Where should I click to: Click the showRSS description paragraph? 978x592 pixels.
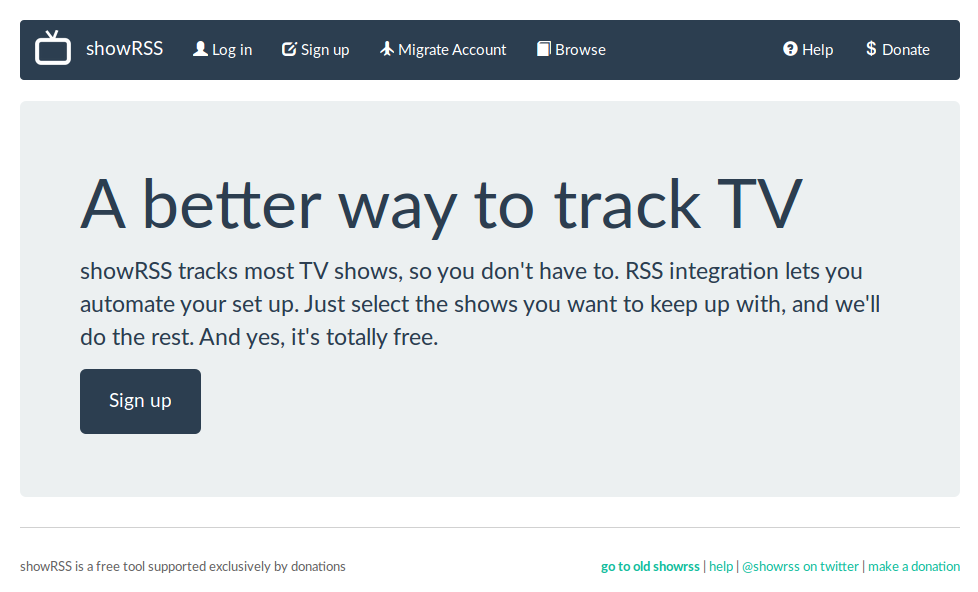coord(480,304)
